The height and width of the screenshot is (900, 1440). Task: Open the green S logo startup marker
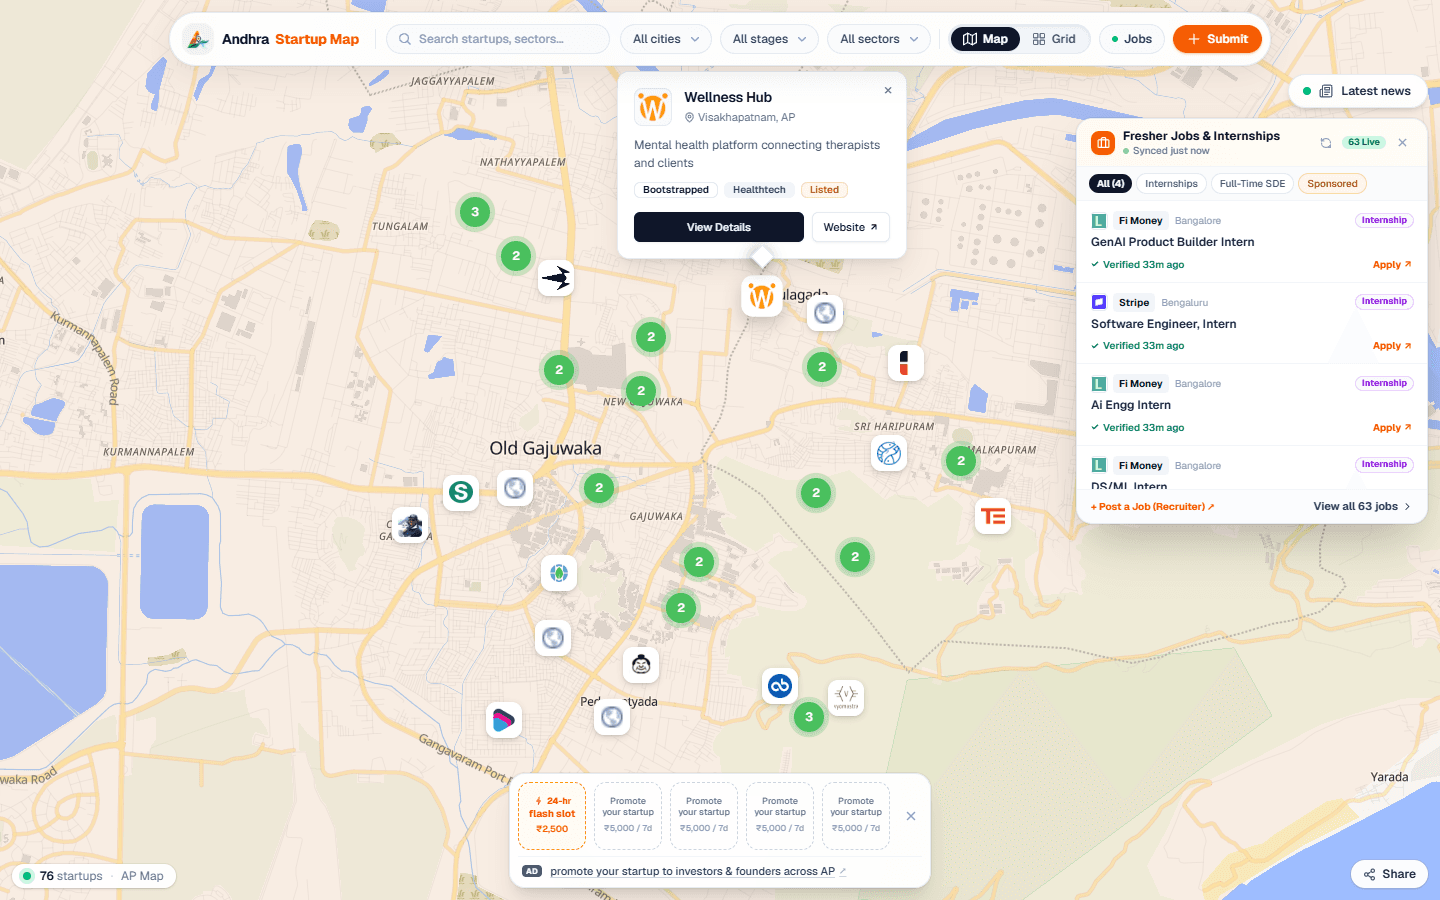[461, 492]
